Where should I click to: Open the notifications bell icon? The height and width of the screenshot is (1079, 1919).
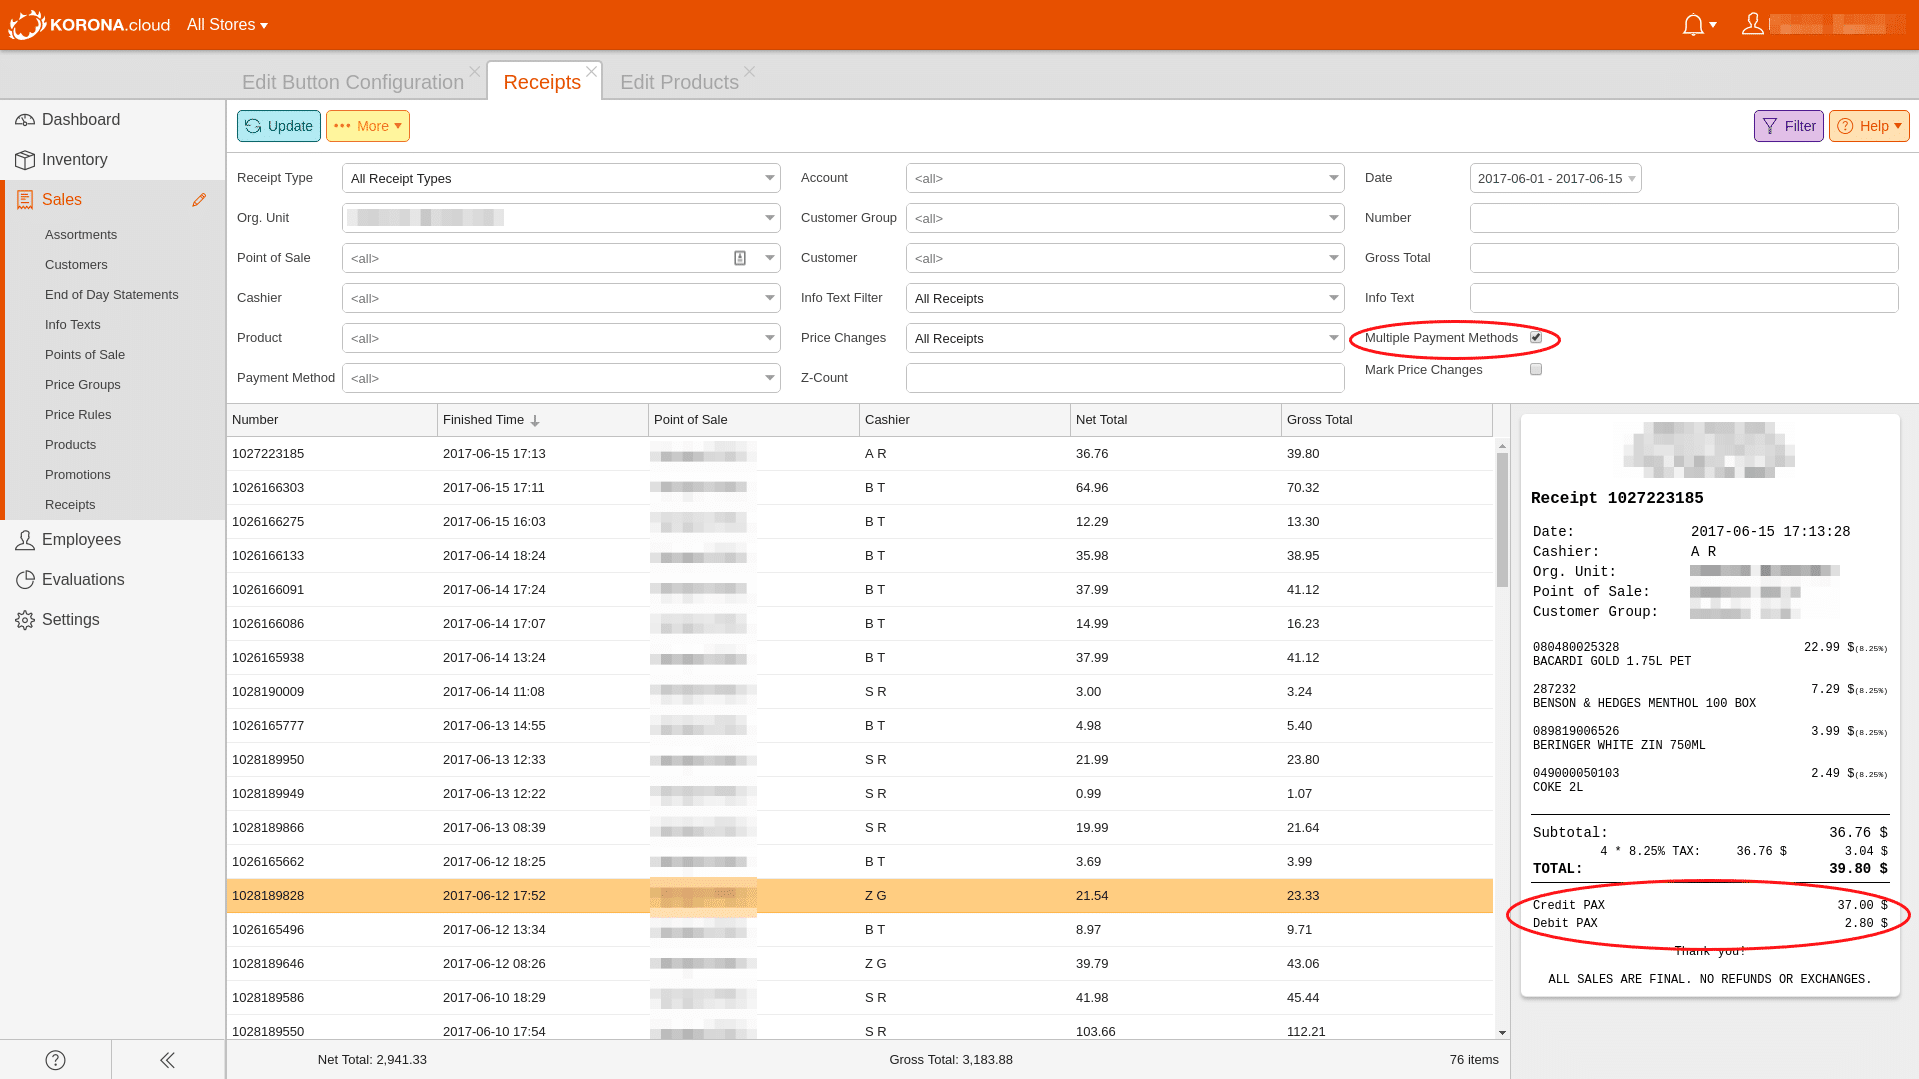[x=1693, y=25]
